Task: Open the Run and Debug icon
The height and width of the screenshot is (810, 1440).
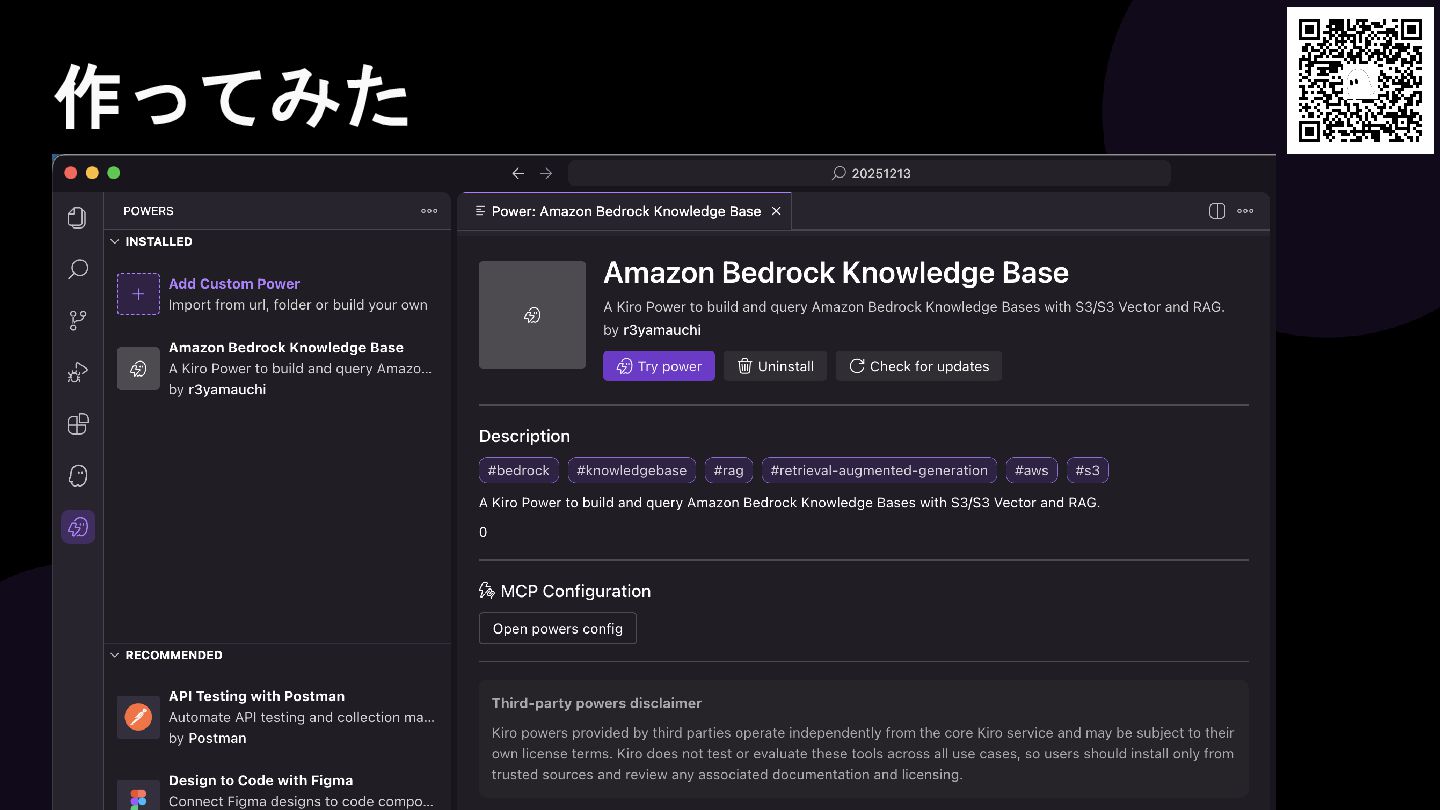Action: pyautogui.click(x=77, y=372)
